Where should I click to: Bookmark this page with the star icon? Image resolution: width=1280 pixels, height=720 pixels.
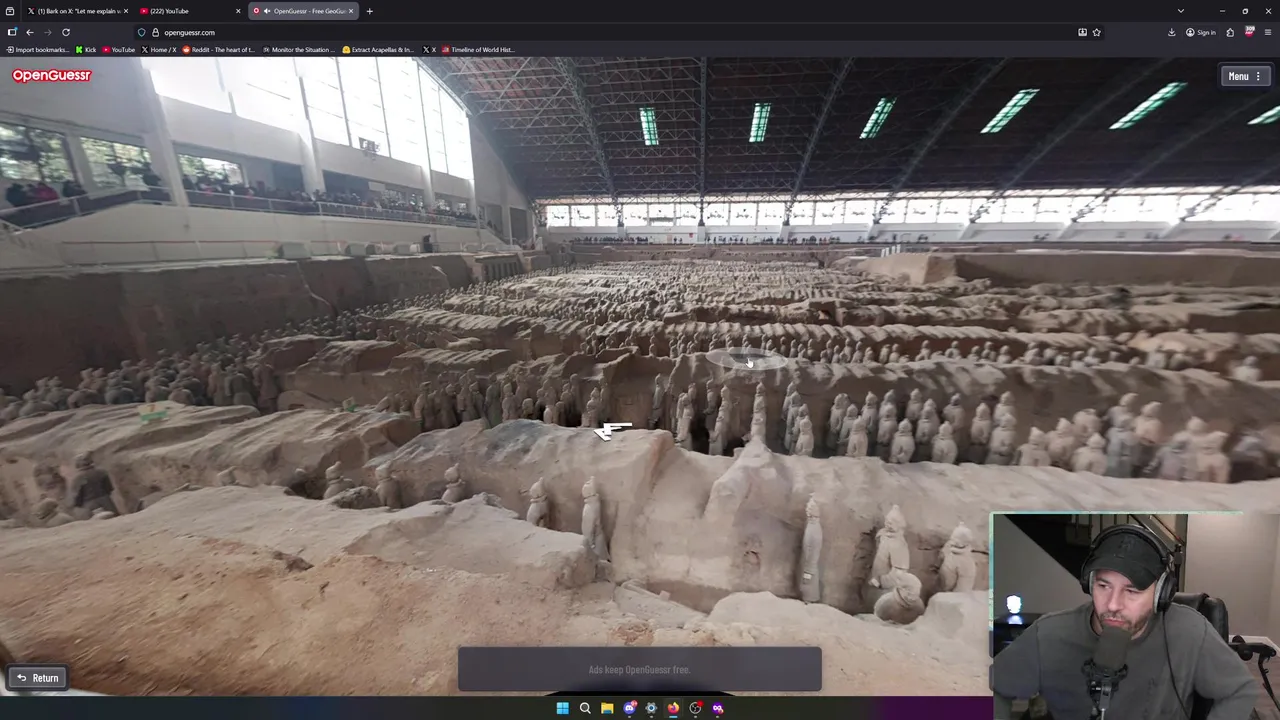click(x=1096, y=32)
